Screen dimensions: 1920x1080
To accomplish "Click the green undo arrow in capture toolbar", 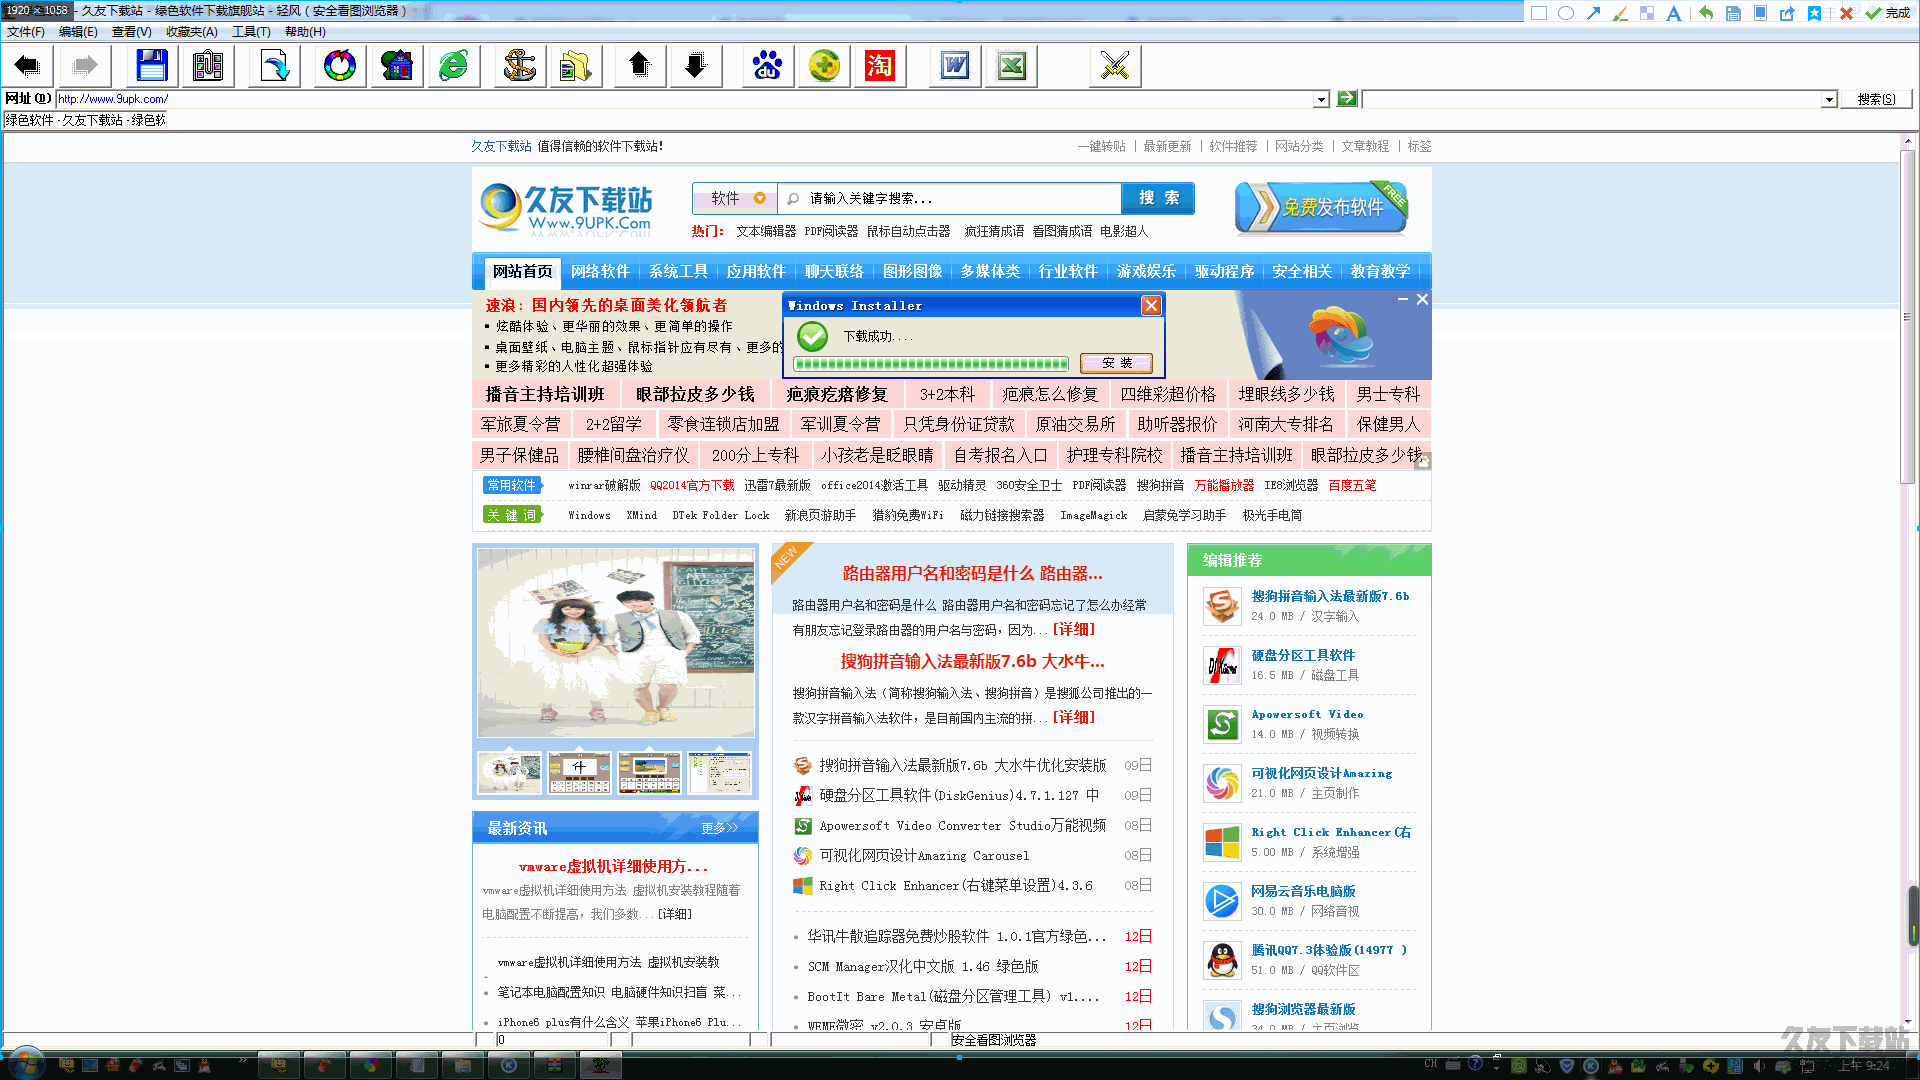I will click(x=1706, y=12).
